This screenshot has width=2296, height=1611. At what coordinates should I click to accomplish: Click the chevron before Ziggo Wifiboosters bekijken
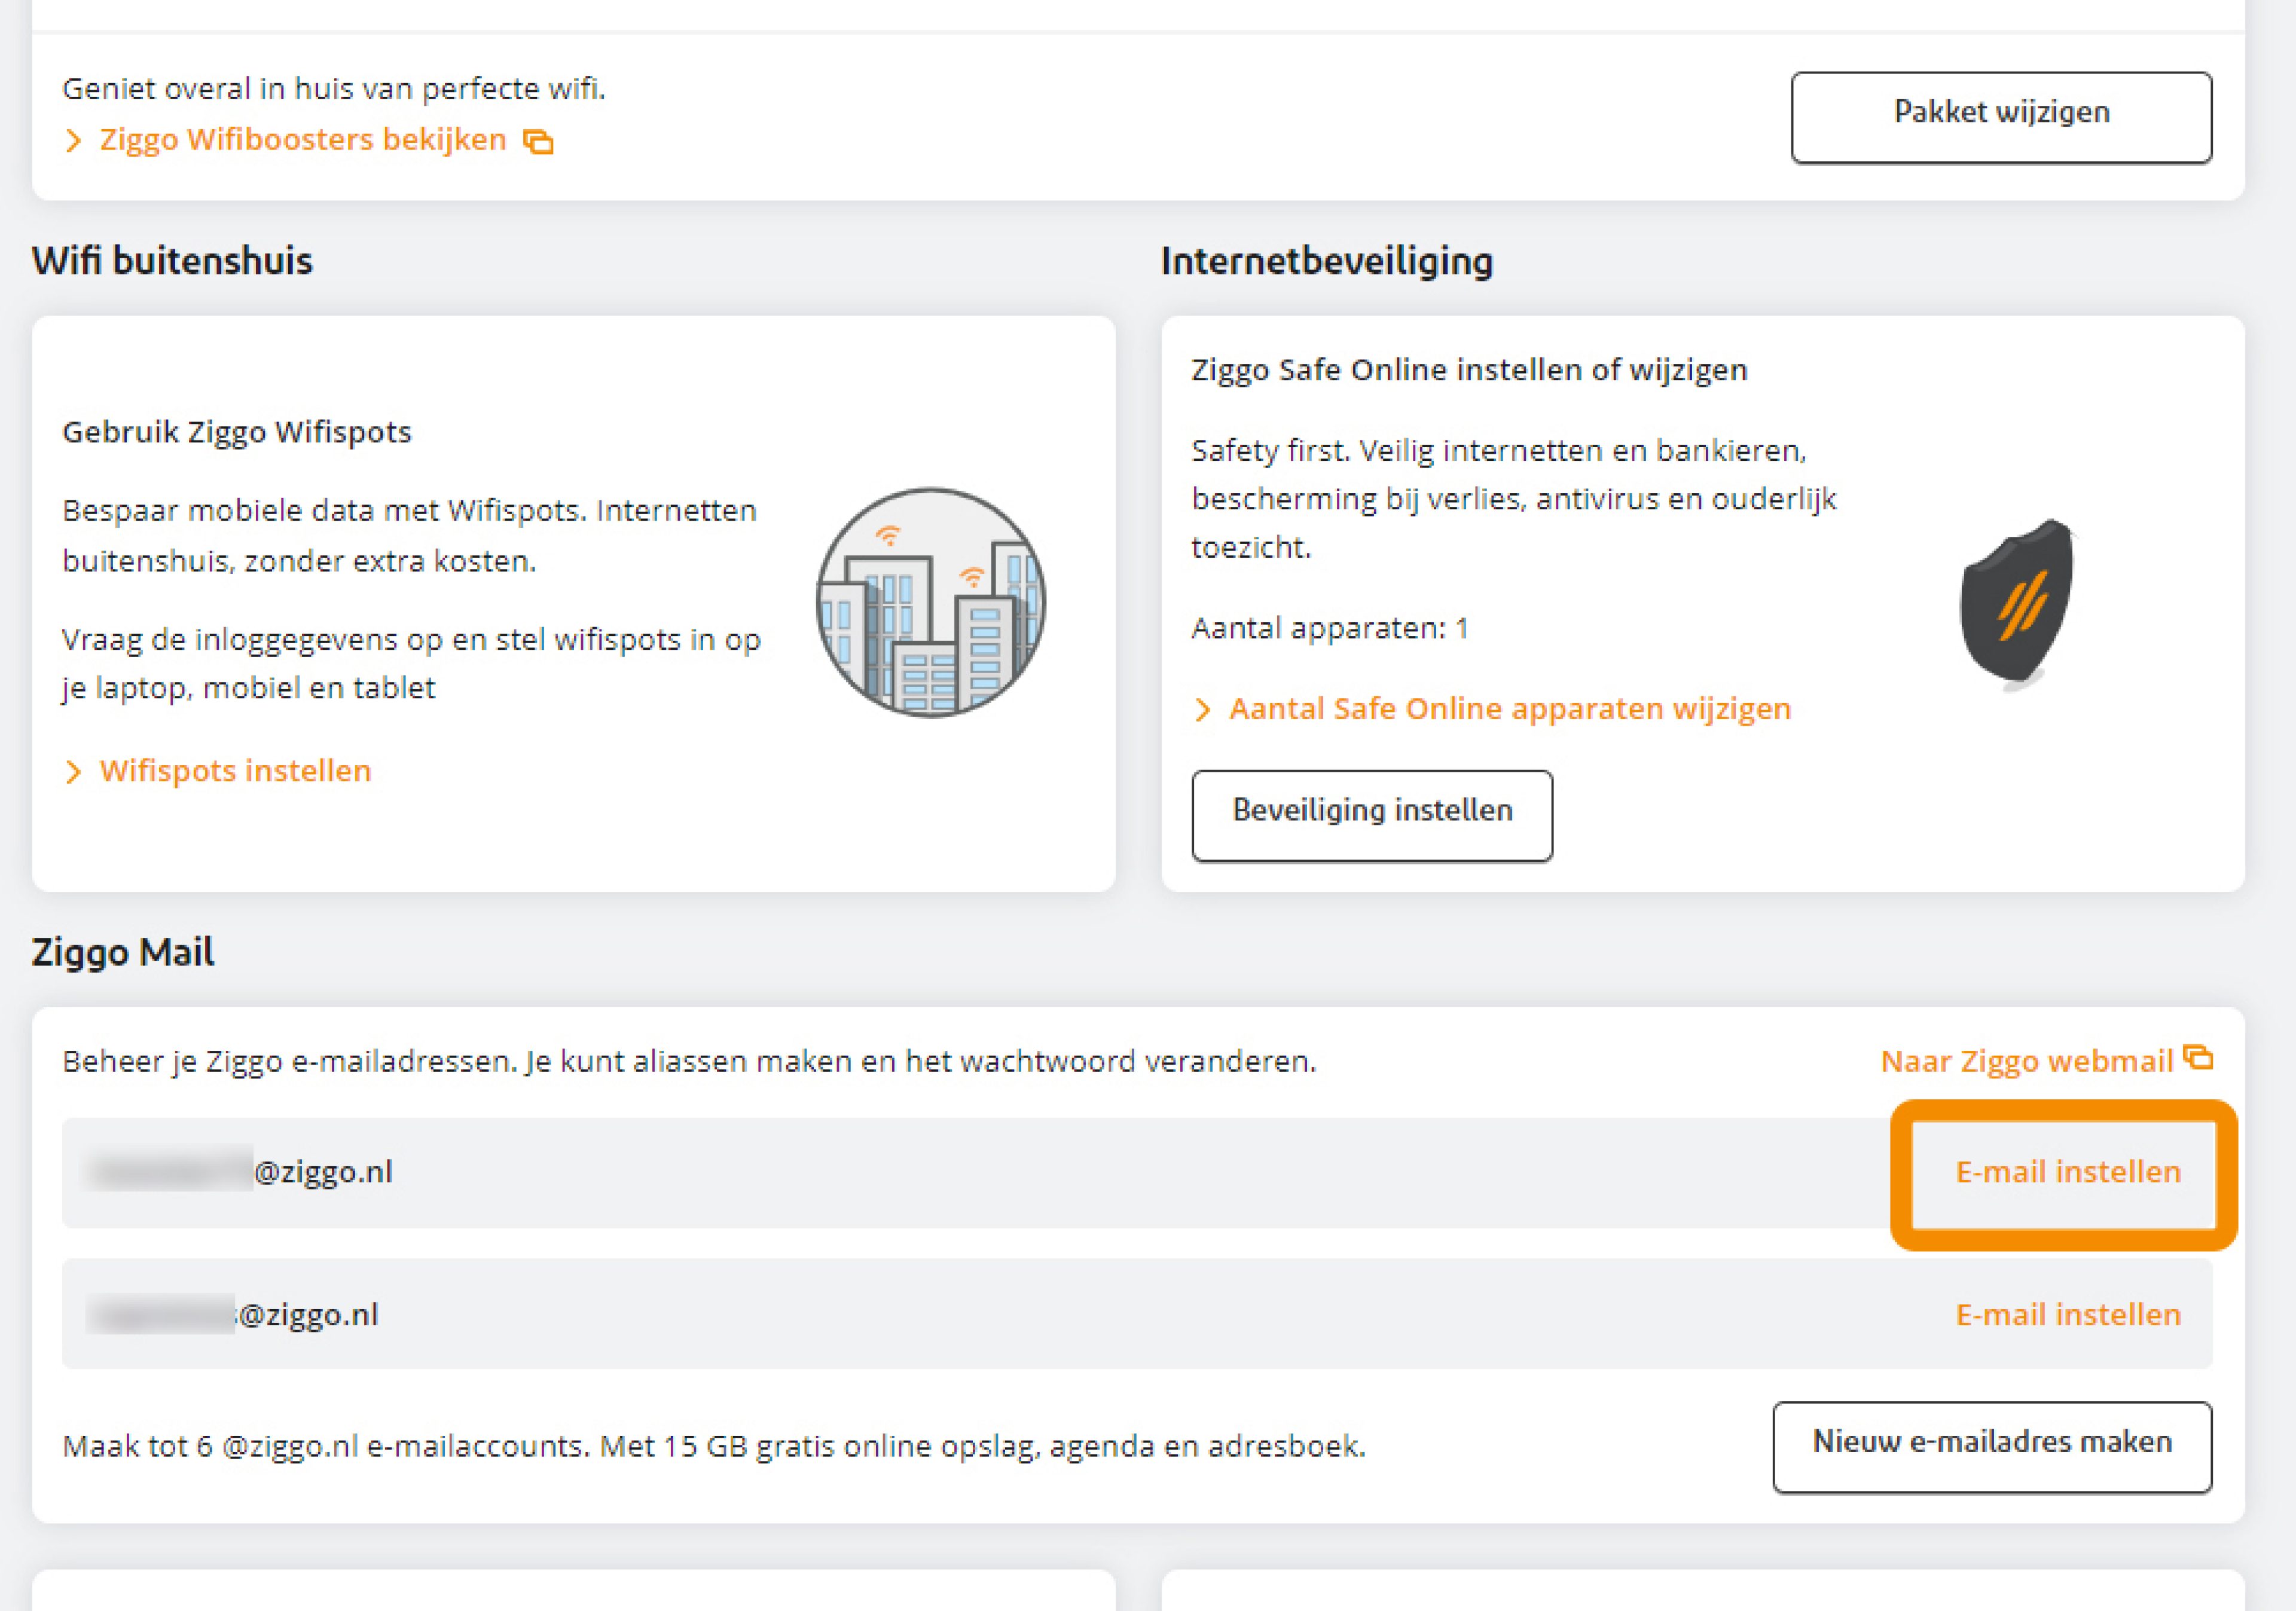click(73, 141)
